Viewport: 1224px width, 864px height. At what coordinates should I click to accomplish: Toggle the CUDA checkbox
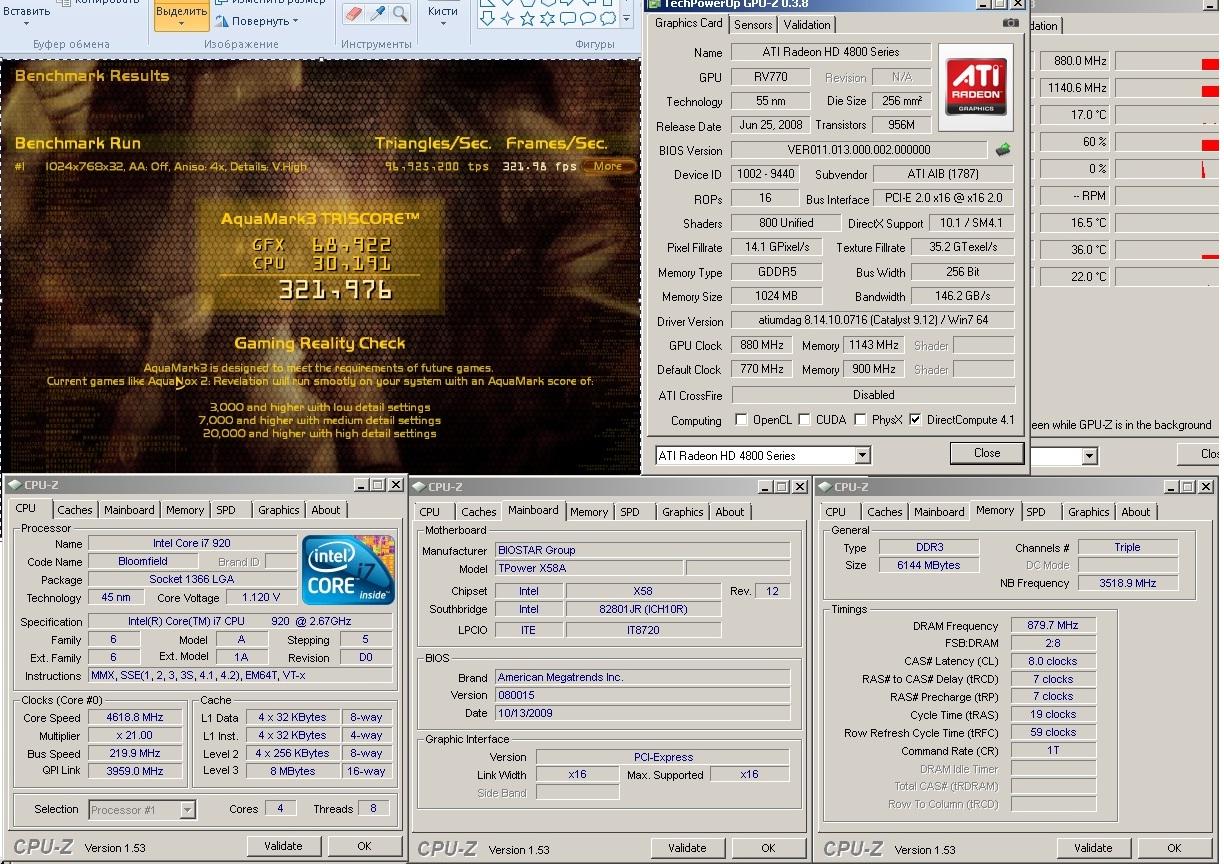point(805,420)
